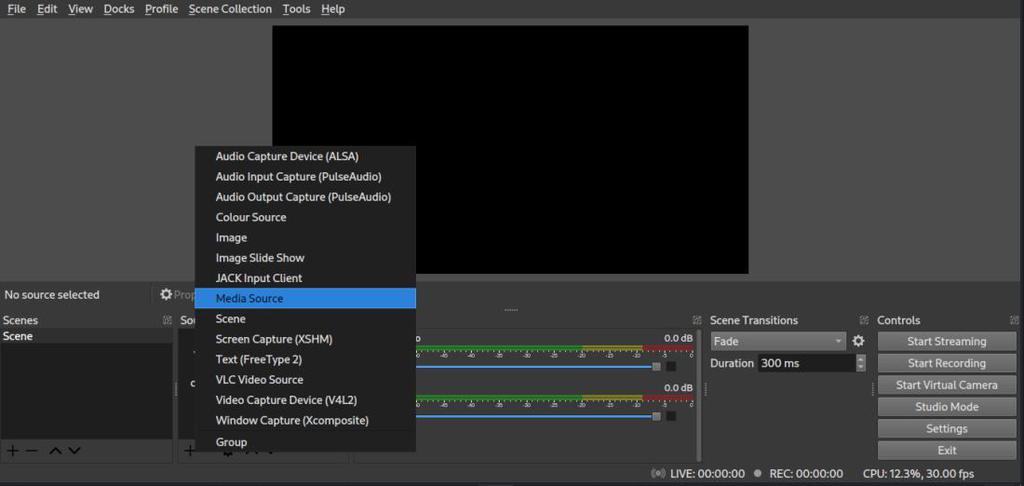Click the Properties gear icon in source toolbar
The width and height of the screenshot is (1024, 486).
(x=166, y=295)
